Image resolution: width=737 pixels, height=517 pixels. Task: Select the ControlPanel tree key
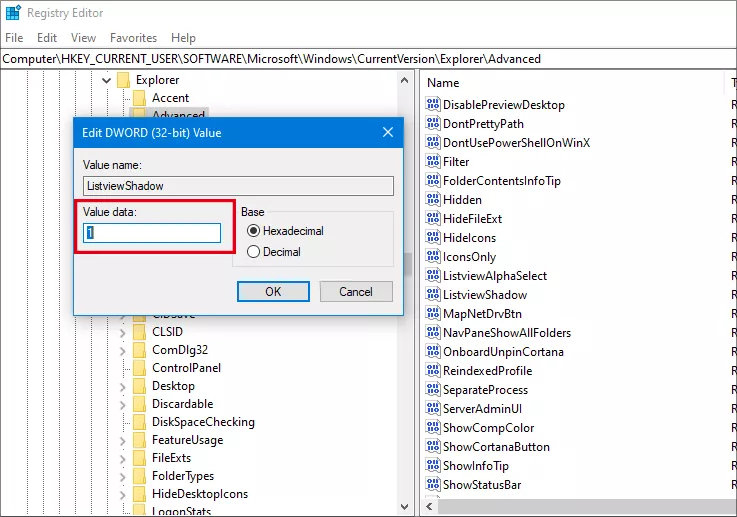point(186,368)
